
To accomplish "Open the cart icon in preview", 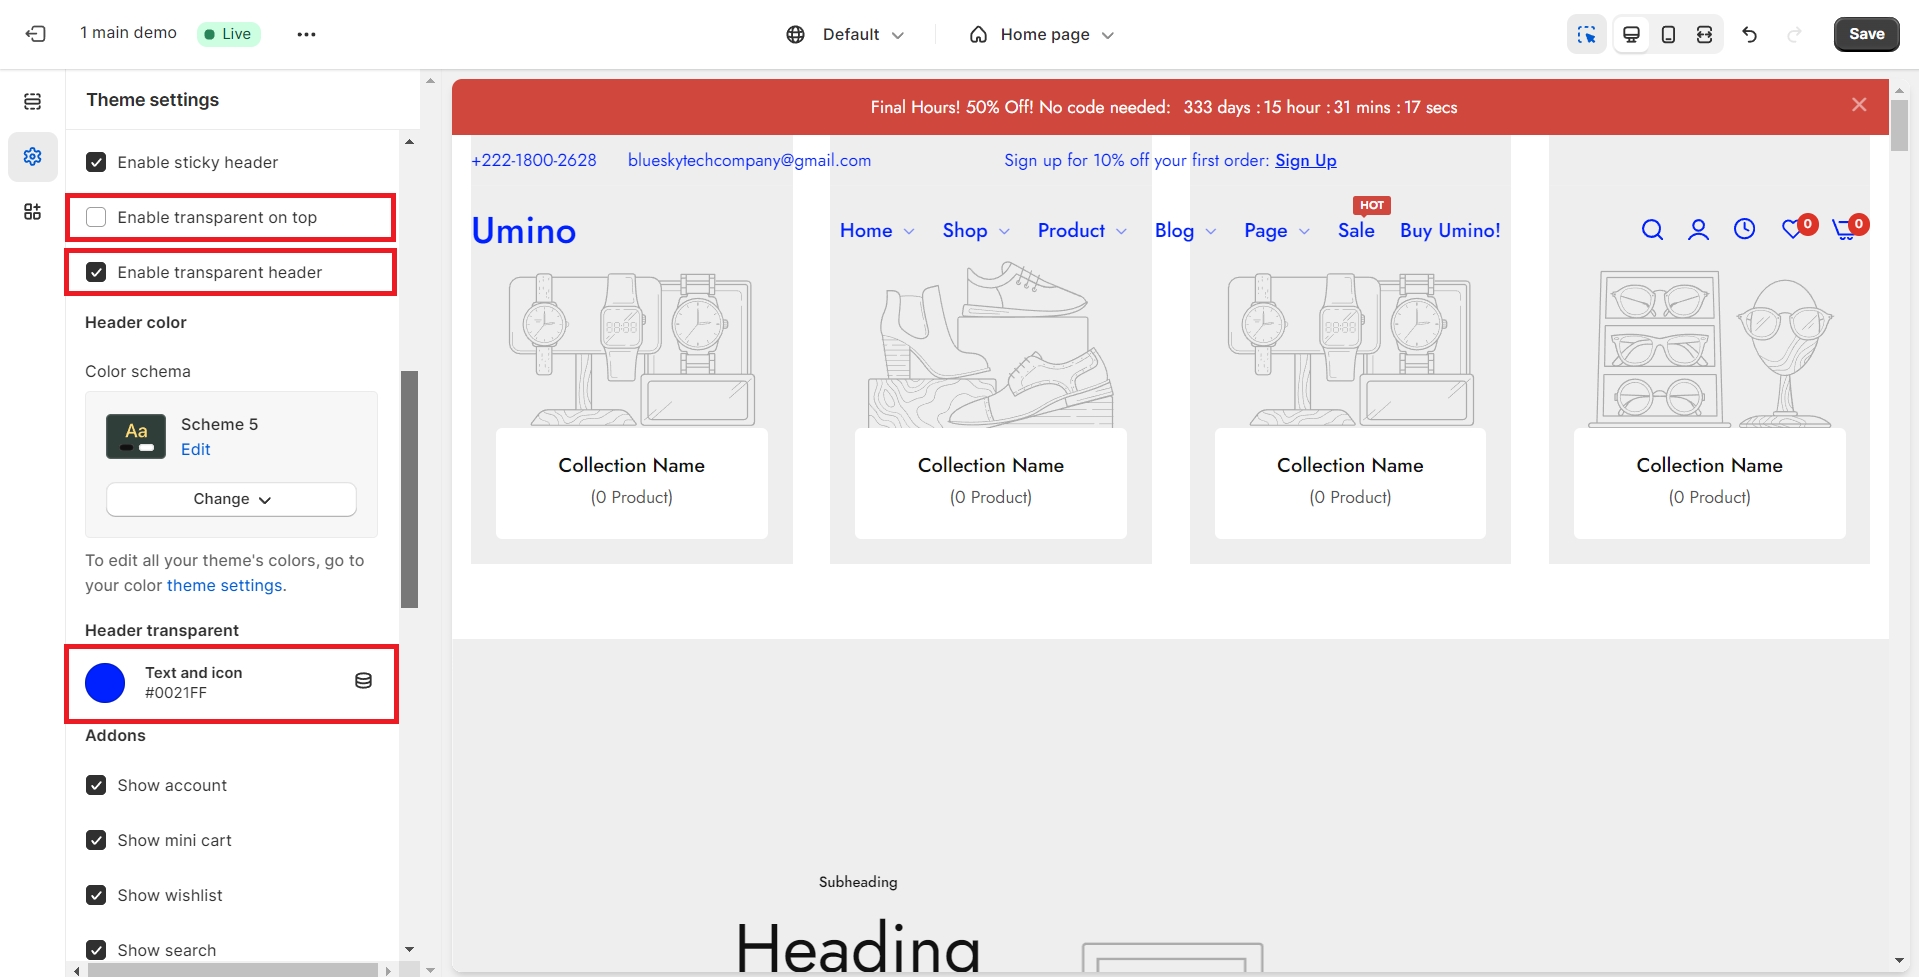I will pyautogui.click(x=1844, y=230).
